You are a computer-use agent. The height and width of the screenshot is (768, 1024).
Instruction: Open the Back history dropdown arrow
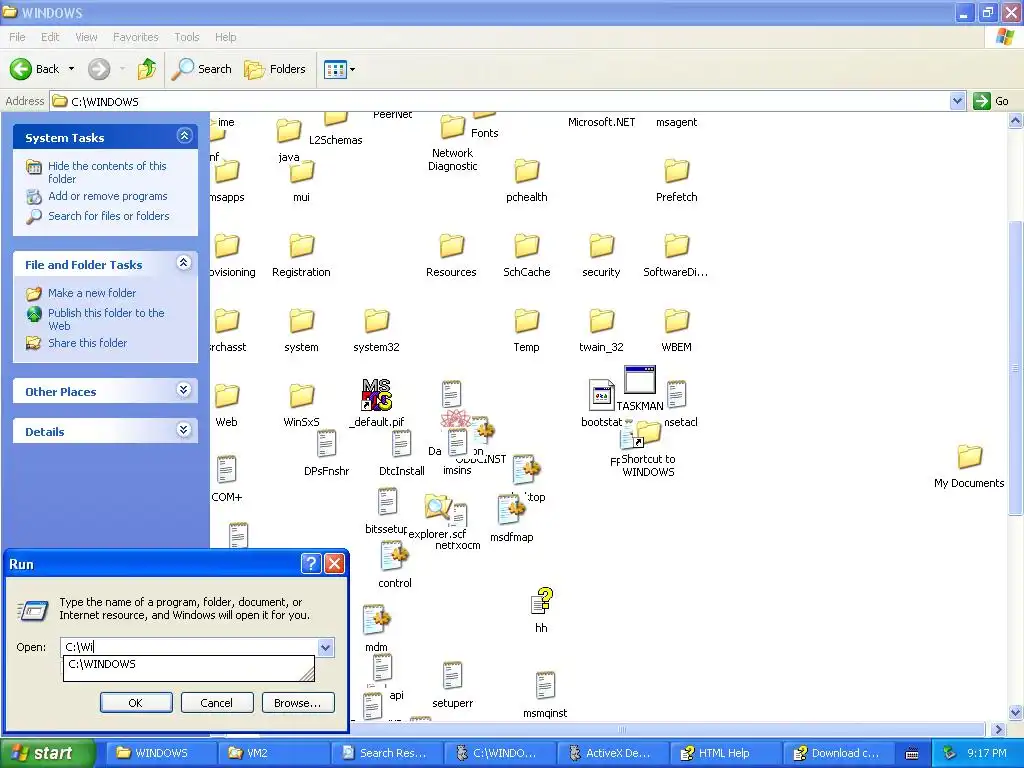pos(71,69)
